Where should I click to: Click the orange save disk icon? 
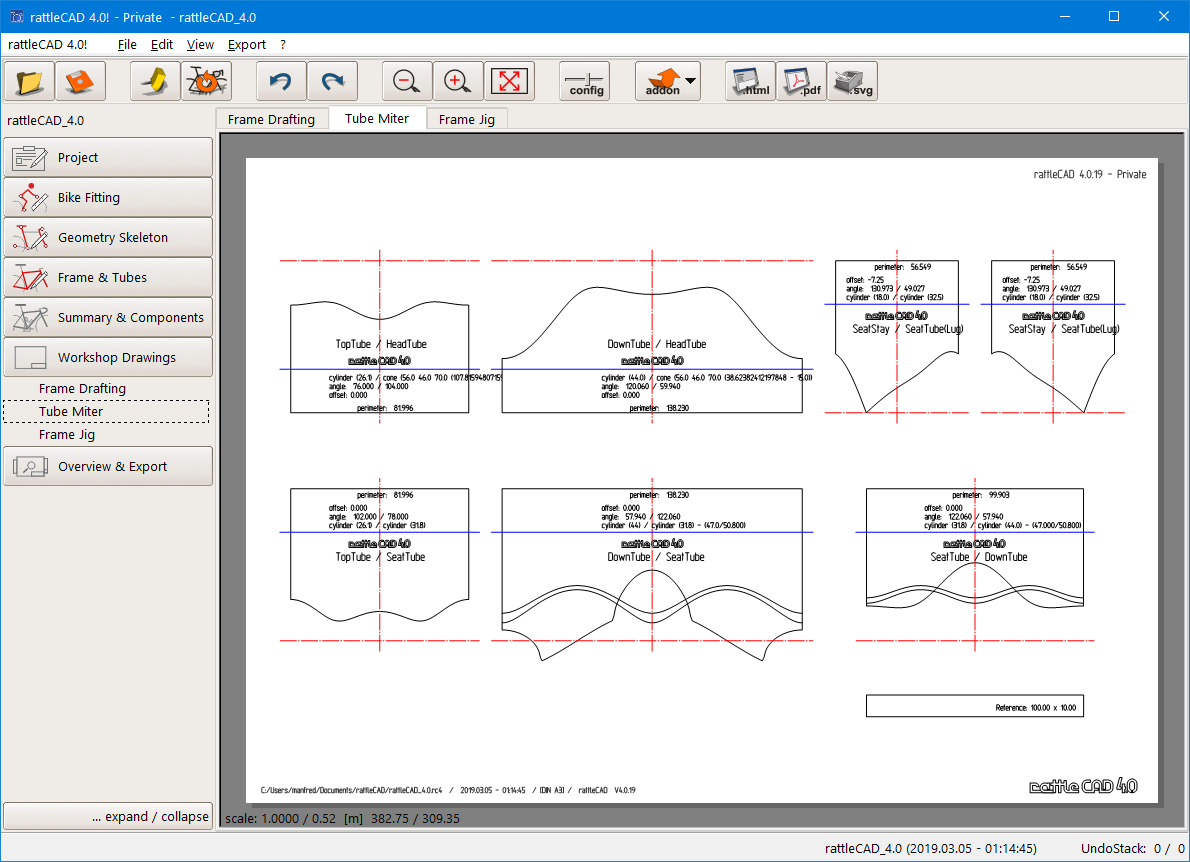tap(80, 81)
